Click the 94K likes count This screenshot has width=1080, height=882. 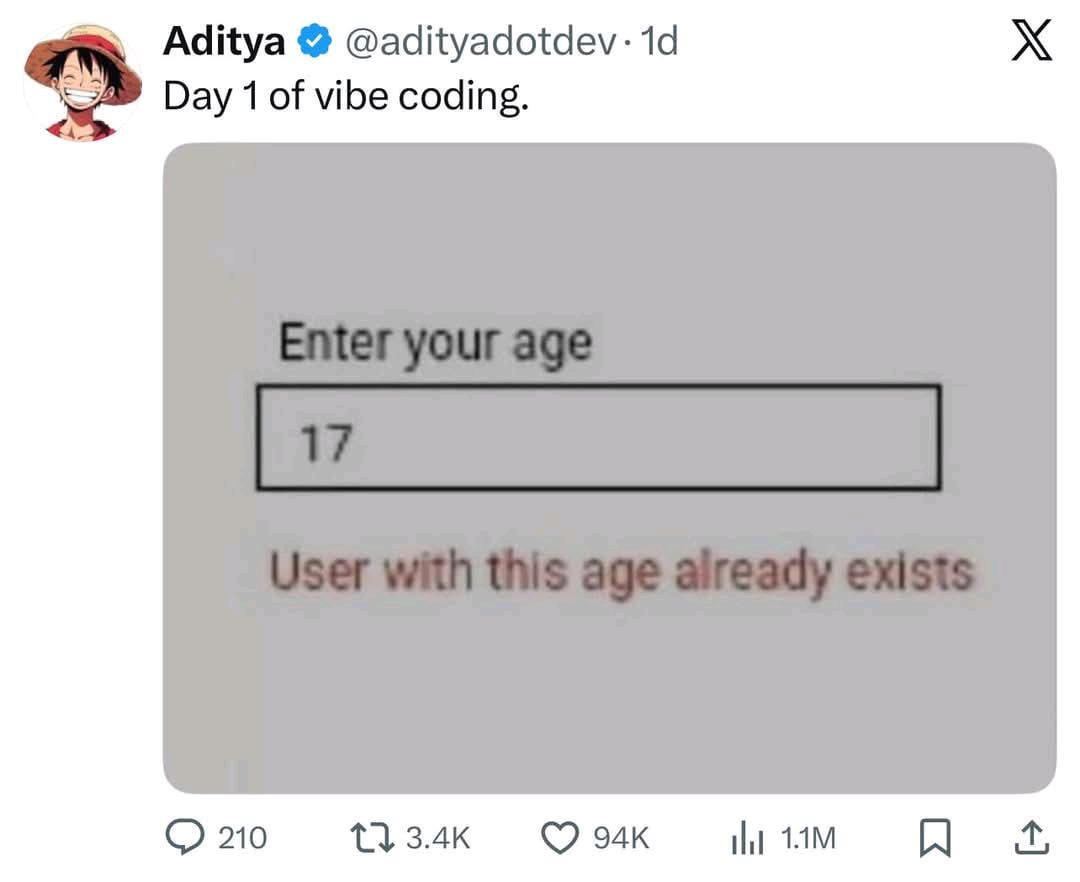tap(622, 838)
